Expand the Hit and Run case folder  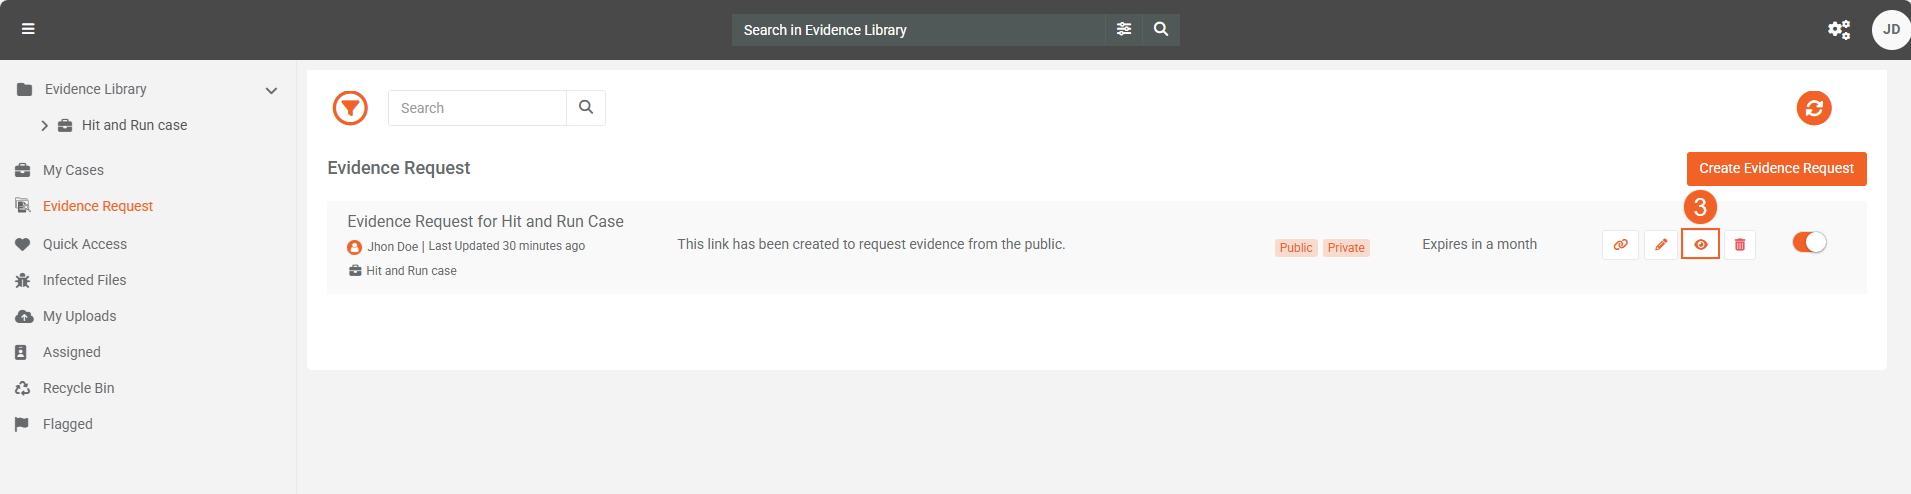point(44,126)
